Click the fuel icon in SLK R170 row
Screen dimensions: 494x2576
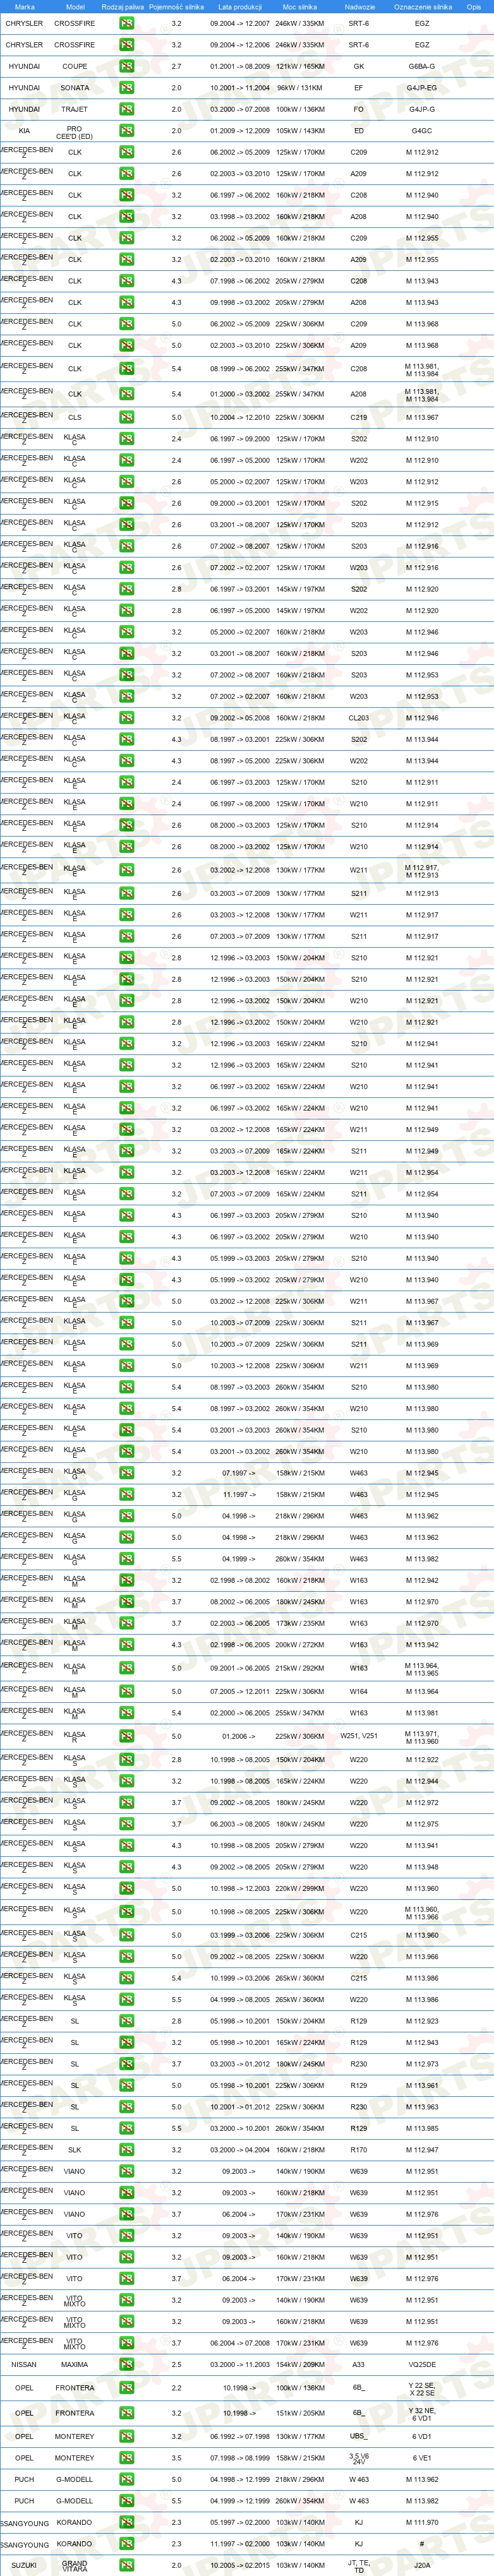tap(126, 2150)
